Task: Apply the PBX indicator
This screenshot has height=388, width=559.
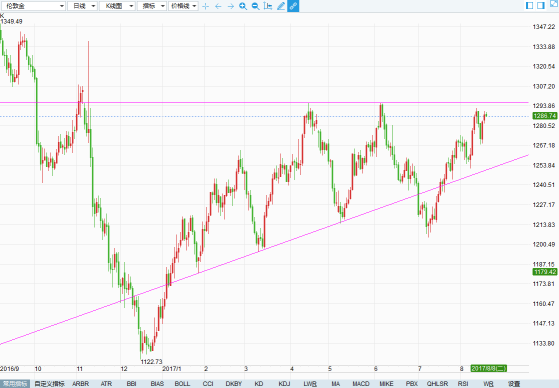Action: coord(412,384)
